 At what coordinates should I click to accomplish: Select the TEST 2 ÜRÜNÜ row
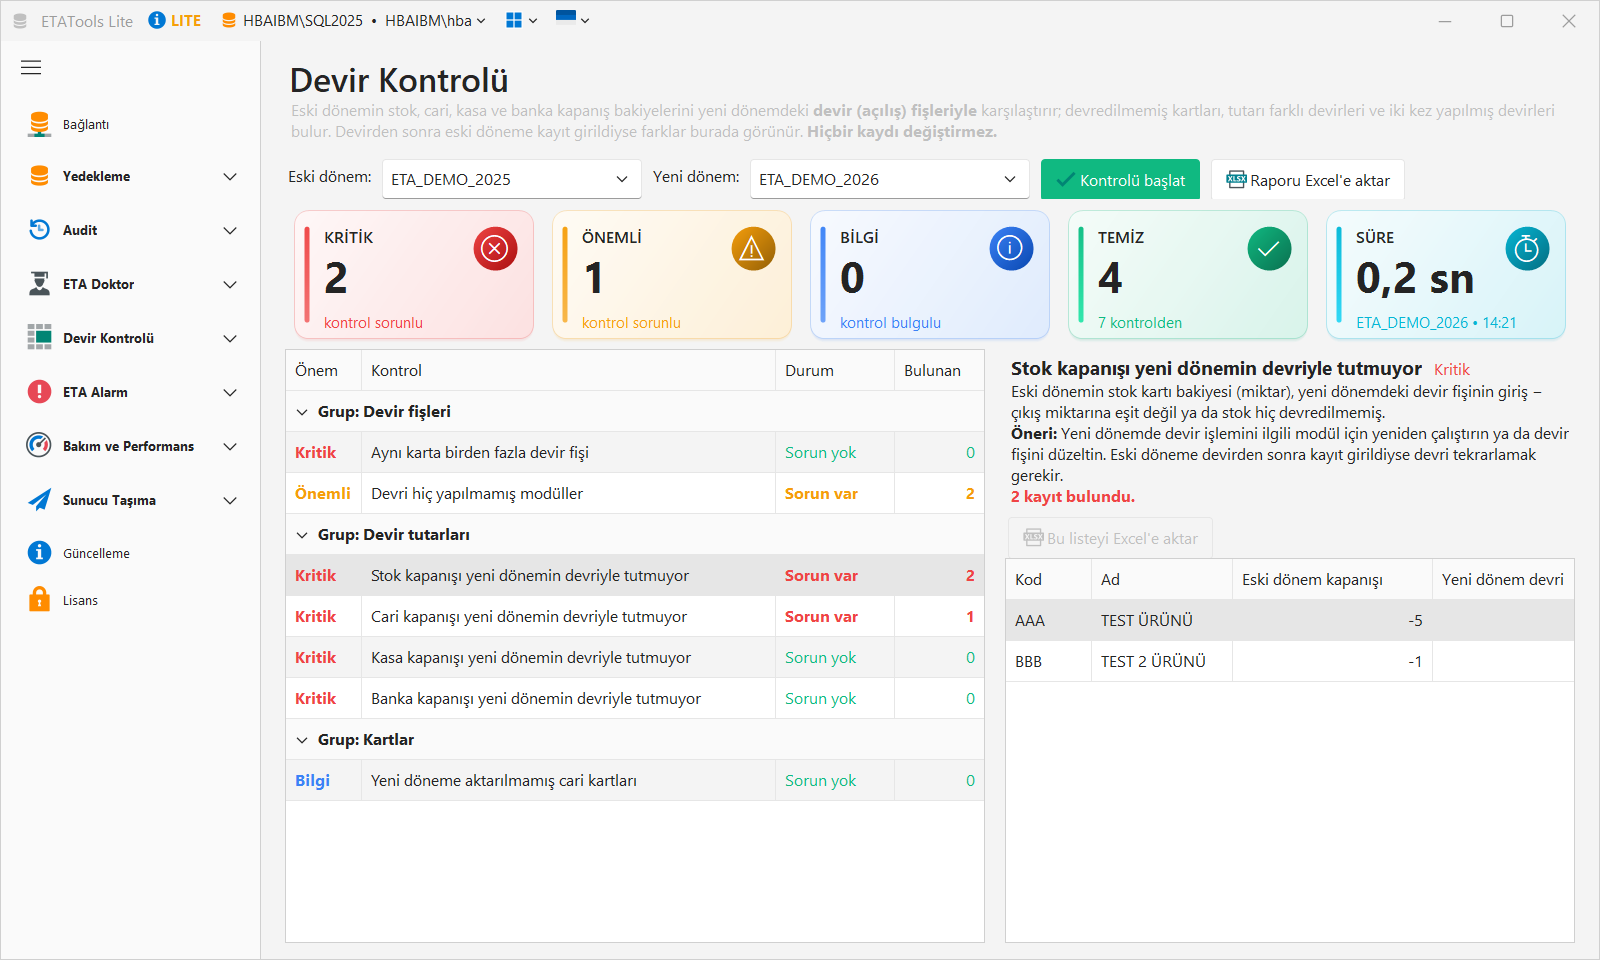pos(1290,661)
